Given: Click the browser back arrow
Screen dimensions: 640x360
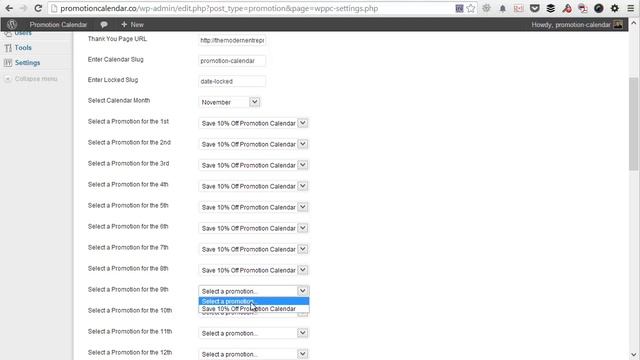Looking at the screenshot, I should [x=9, y=8].
